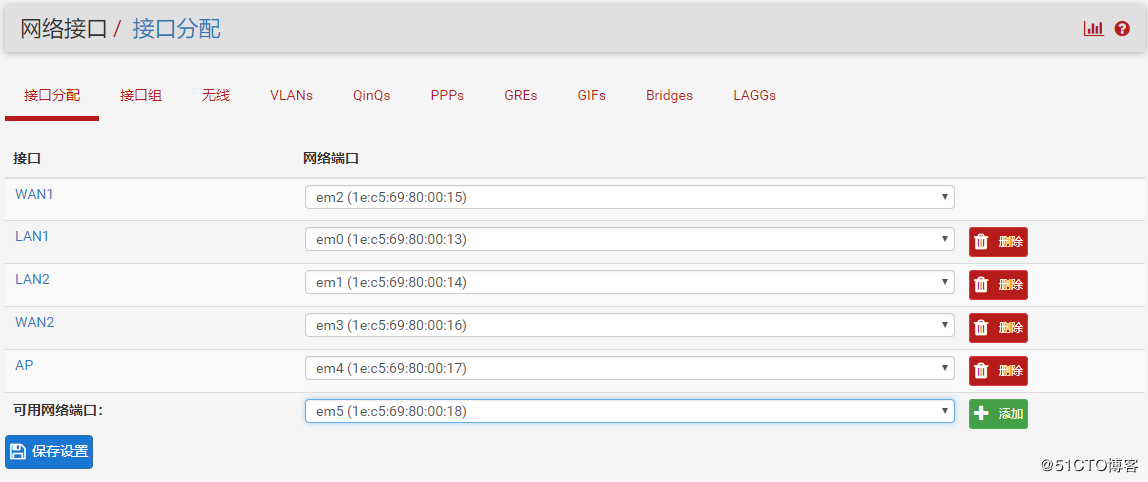
Task: Click the trash icon in AP row
Action: (x=981, y=371)
